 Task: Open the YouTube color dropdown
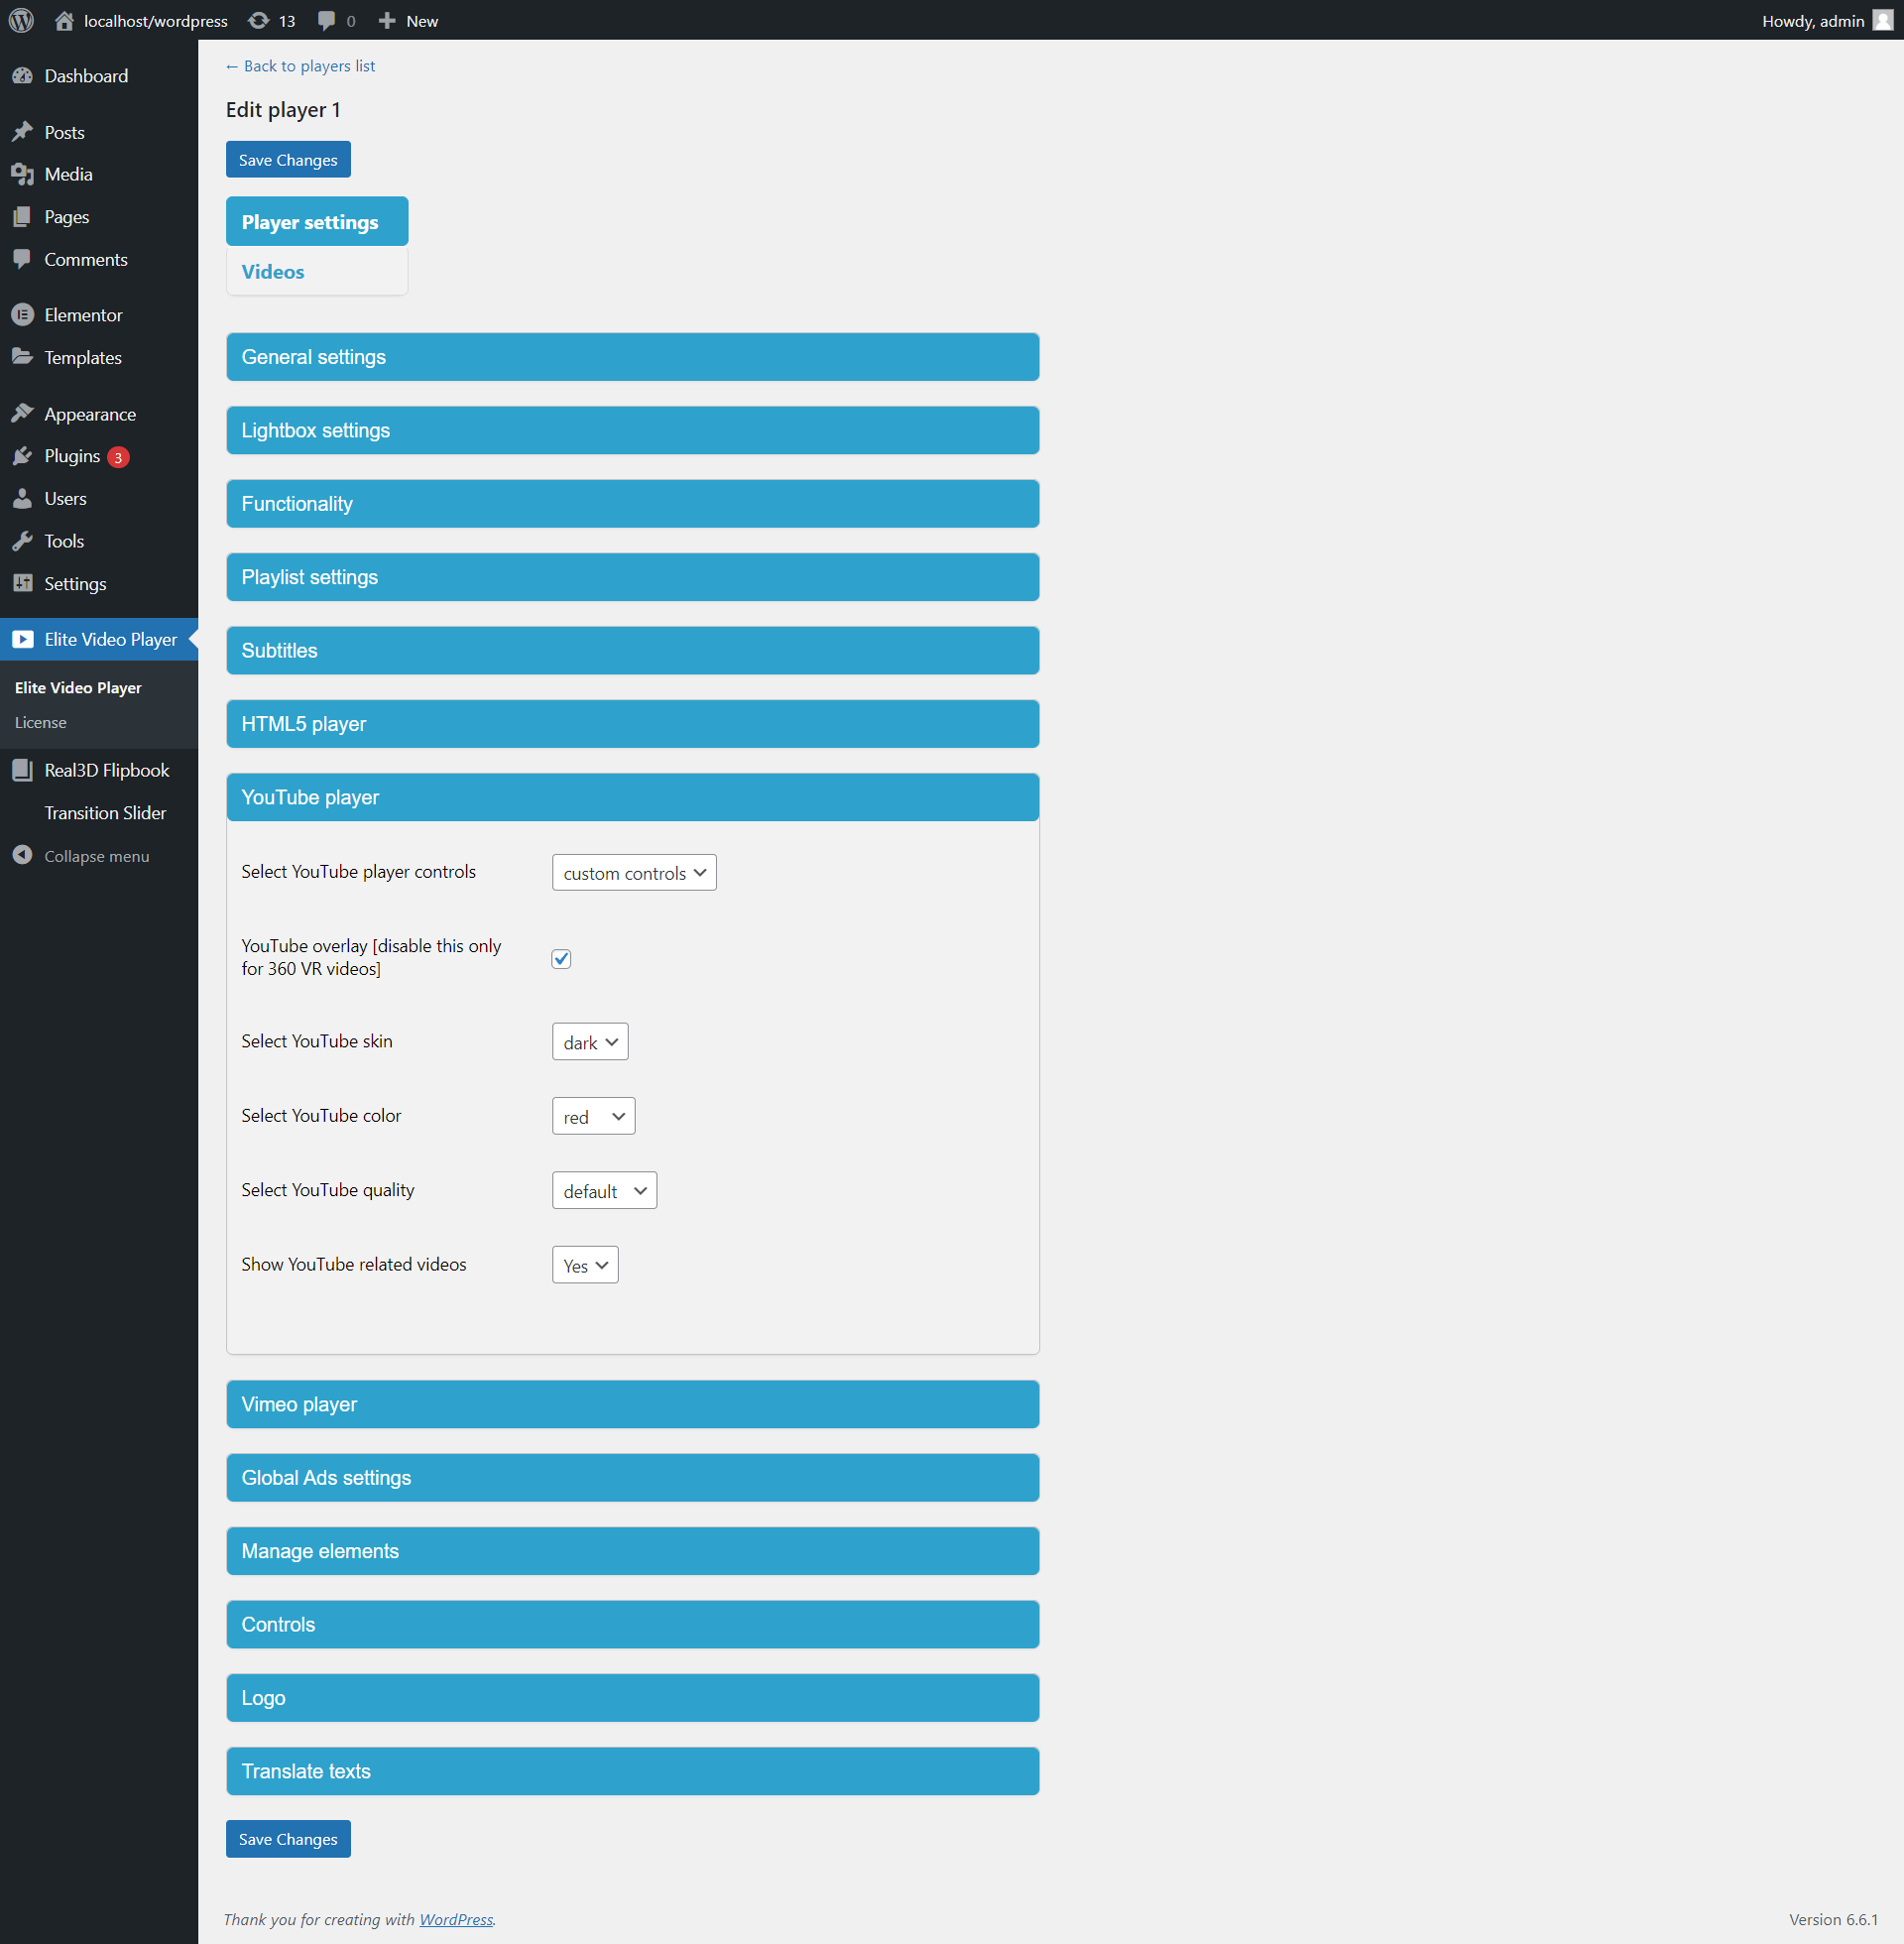(592, 1117)
